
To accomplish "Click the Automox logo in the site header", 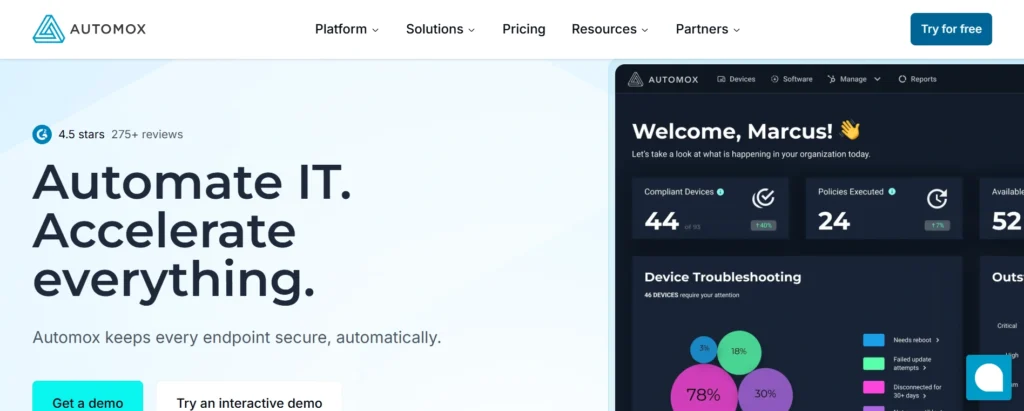I will point(89,29).
